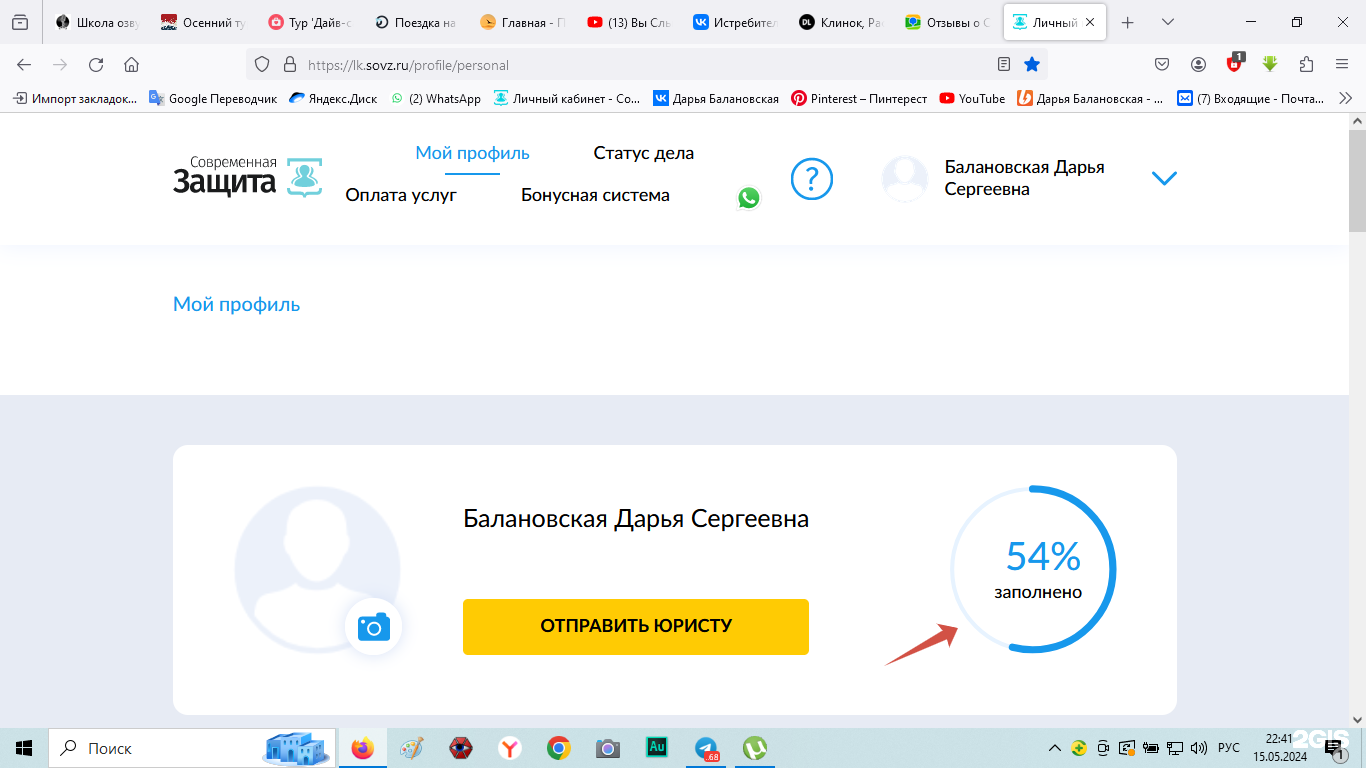
Task: Reload the page with the refresh icon
Action: (x=96, y=65)
